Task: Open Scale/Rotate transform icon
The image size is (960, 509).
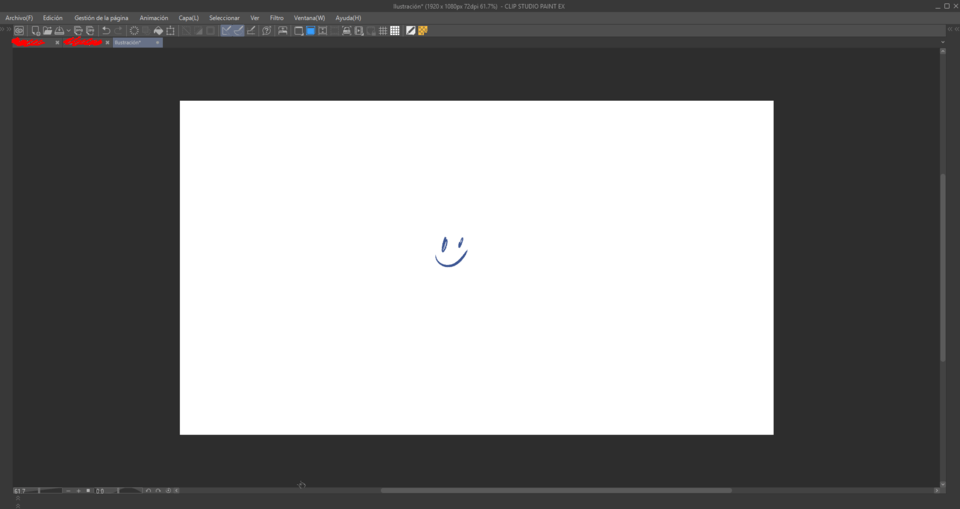Action: pyautogui.click(x=170, y=31)
